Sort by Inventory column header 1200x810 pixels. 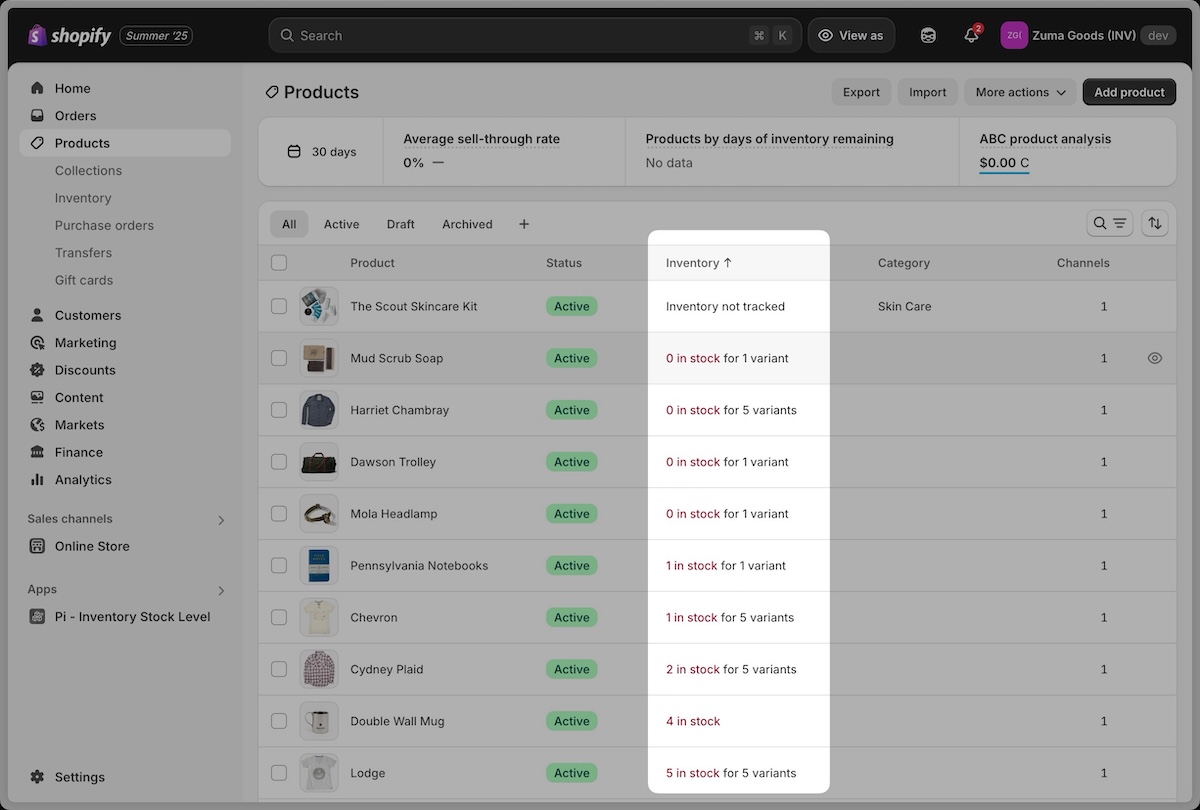tap(699, 263)
